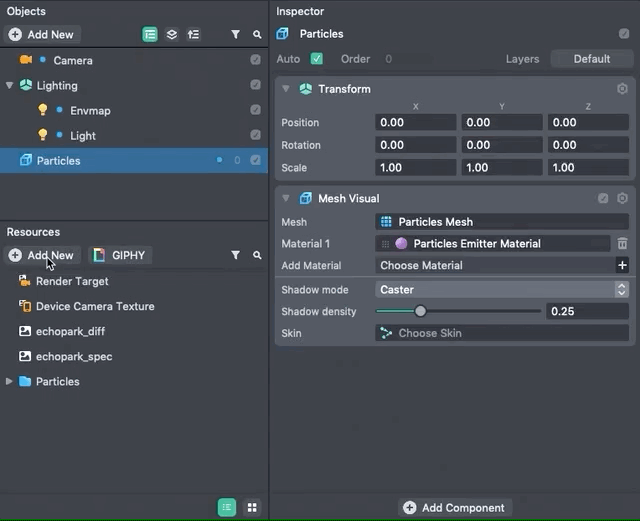Image resolution: width=640 pixels, height=521 pixels.
Task: Click the Light object's bulb icon
Action: coord(42,135)
